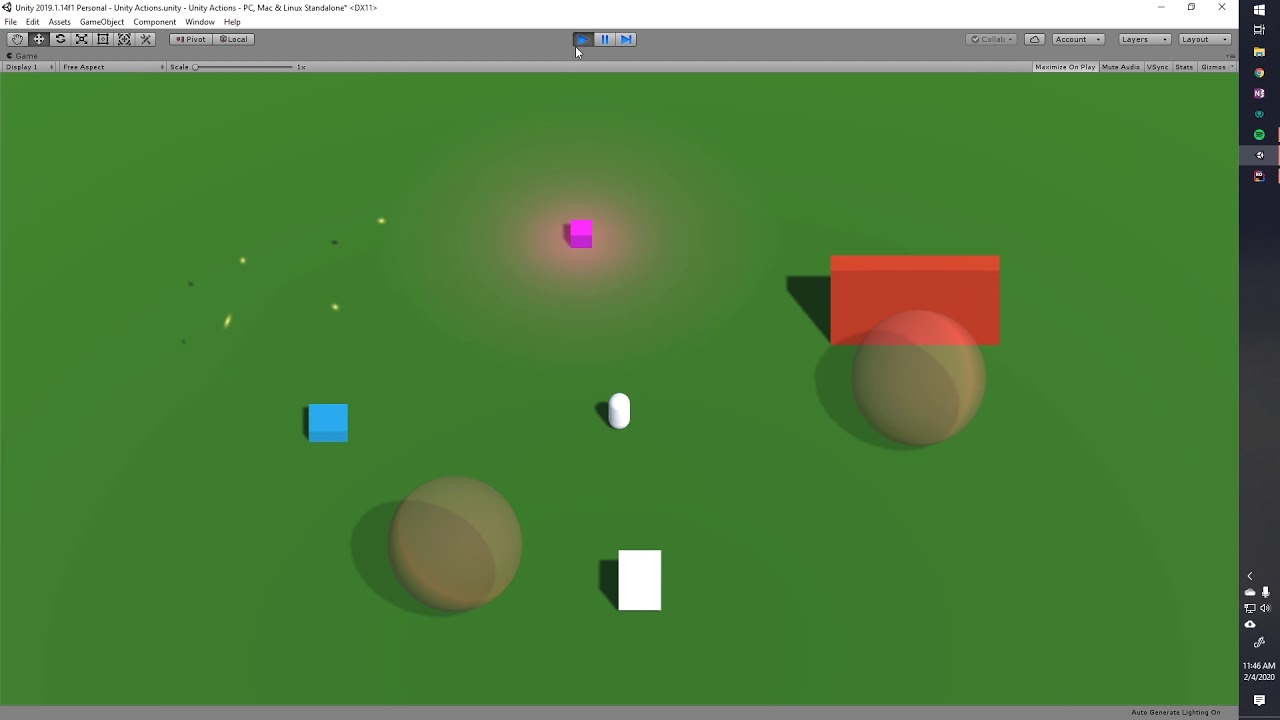
Task: Select the Game tab
Action: click(22, 56)
